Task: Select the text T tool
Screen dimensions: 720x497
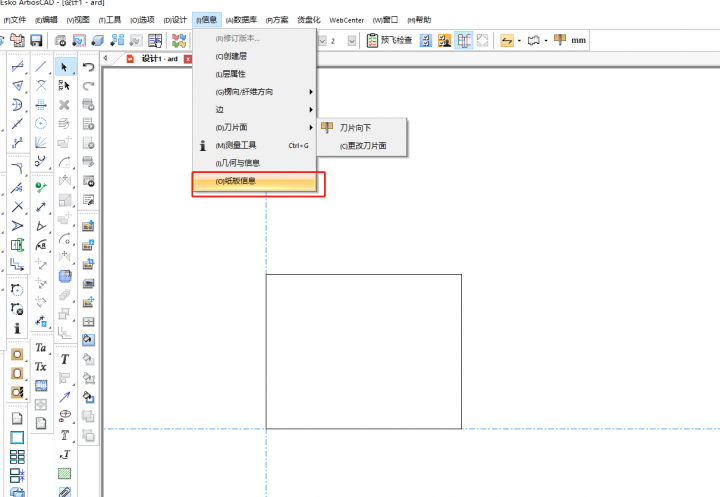Action: pos(65,359)
